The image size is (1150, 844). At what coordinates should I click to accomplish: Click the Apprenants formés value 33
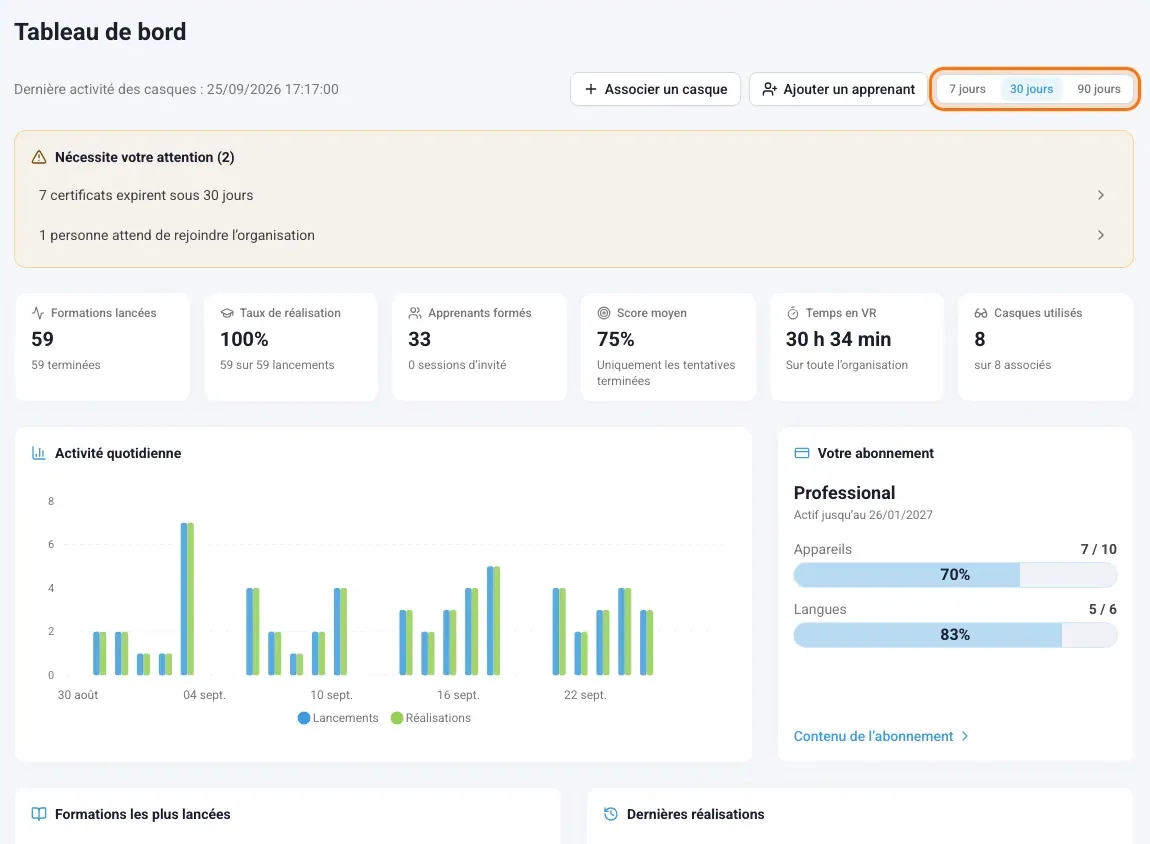pyautogui.click(x=420, y=340)
